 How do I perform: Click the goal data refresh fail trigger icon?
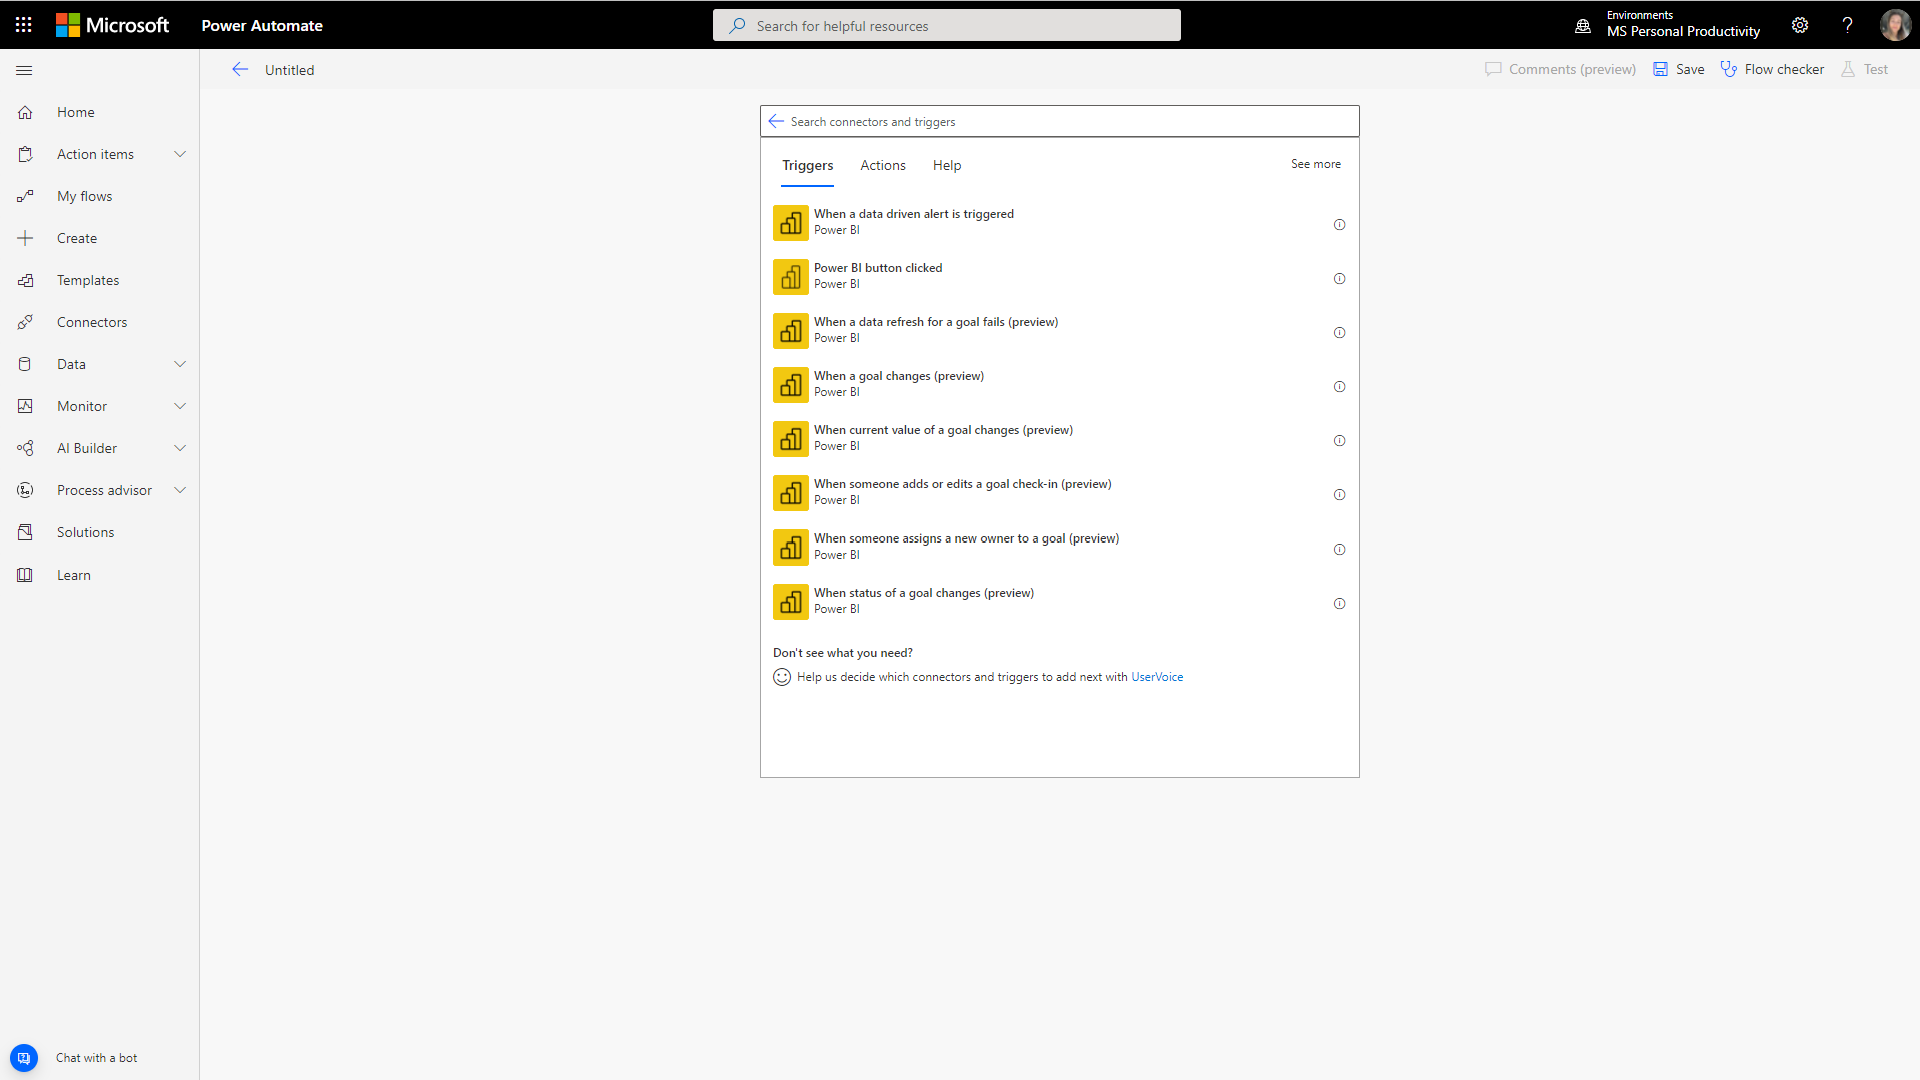(789, 331)
